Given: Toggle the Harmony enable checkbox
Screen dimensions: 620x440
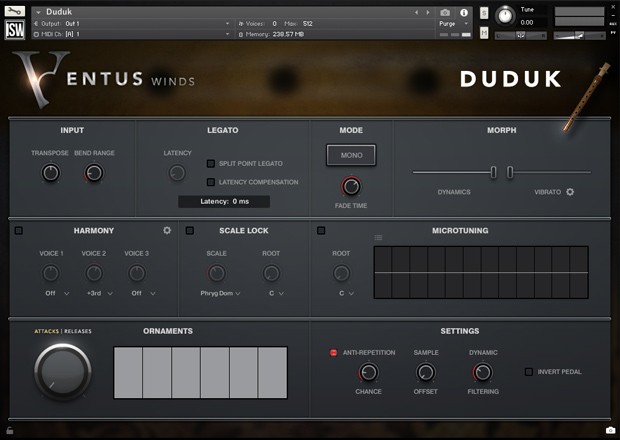Looking at the screenshot, I should pyautogui.click(x=19, y=230).
